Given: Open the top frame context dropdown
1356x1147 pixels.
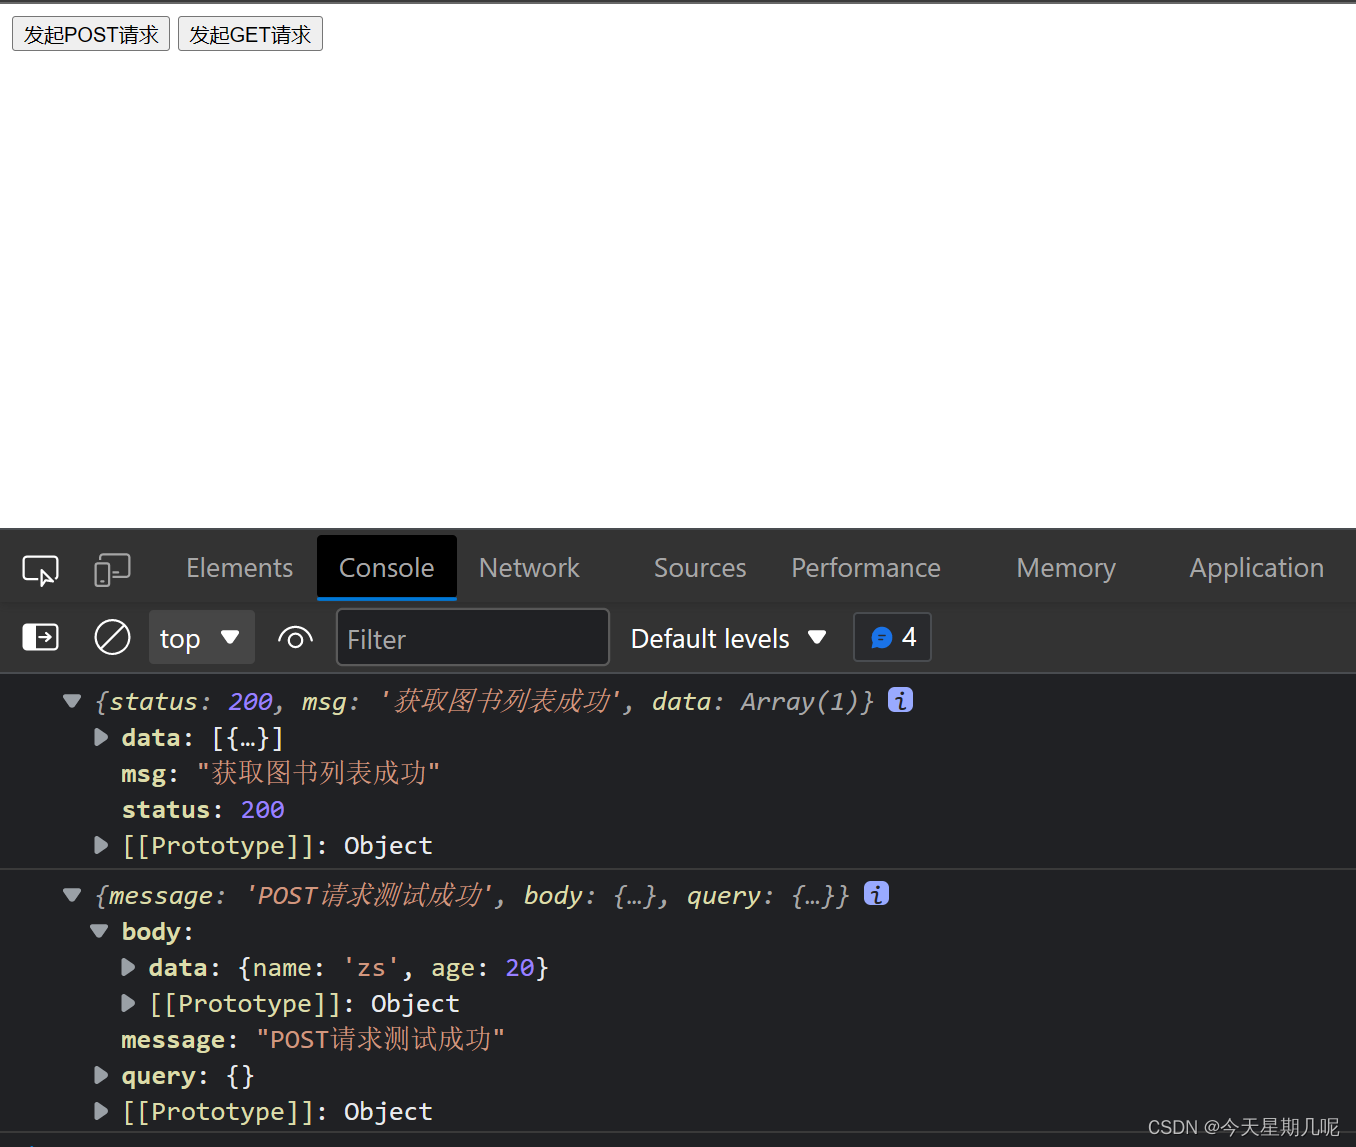Looking at the screenshot, I should (x=201, y=637).
